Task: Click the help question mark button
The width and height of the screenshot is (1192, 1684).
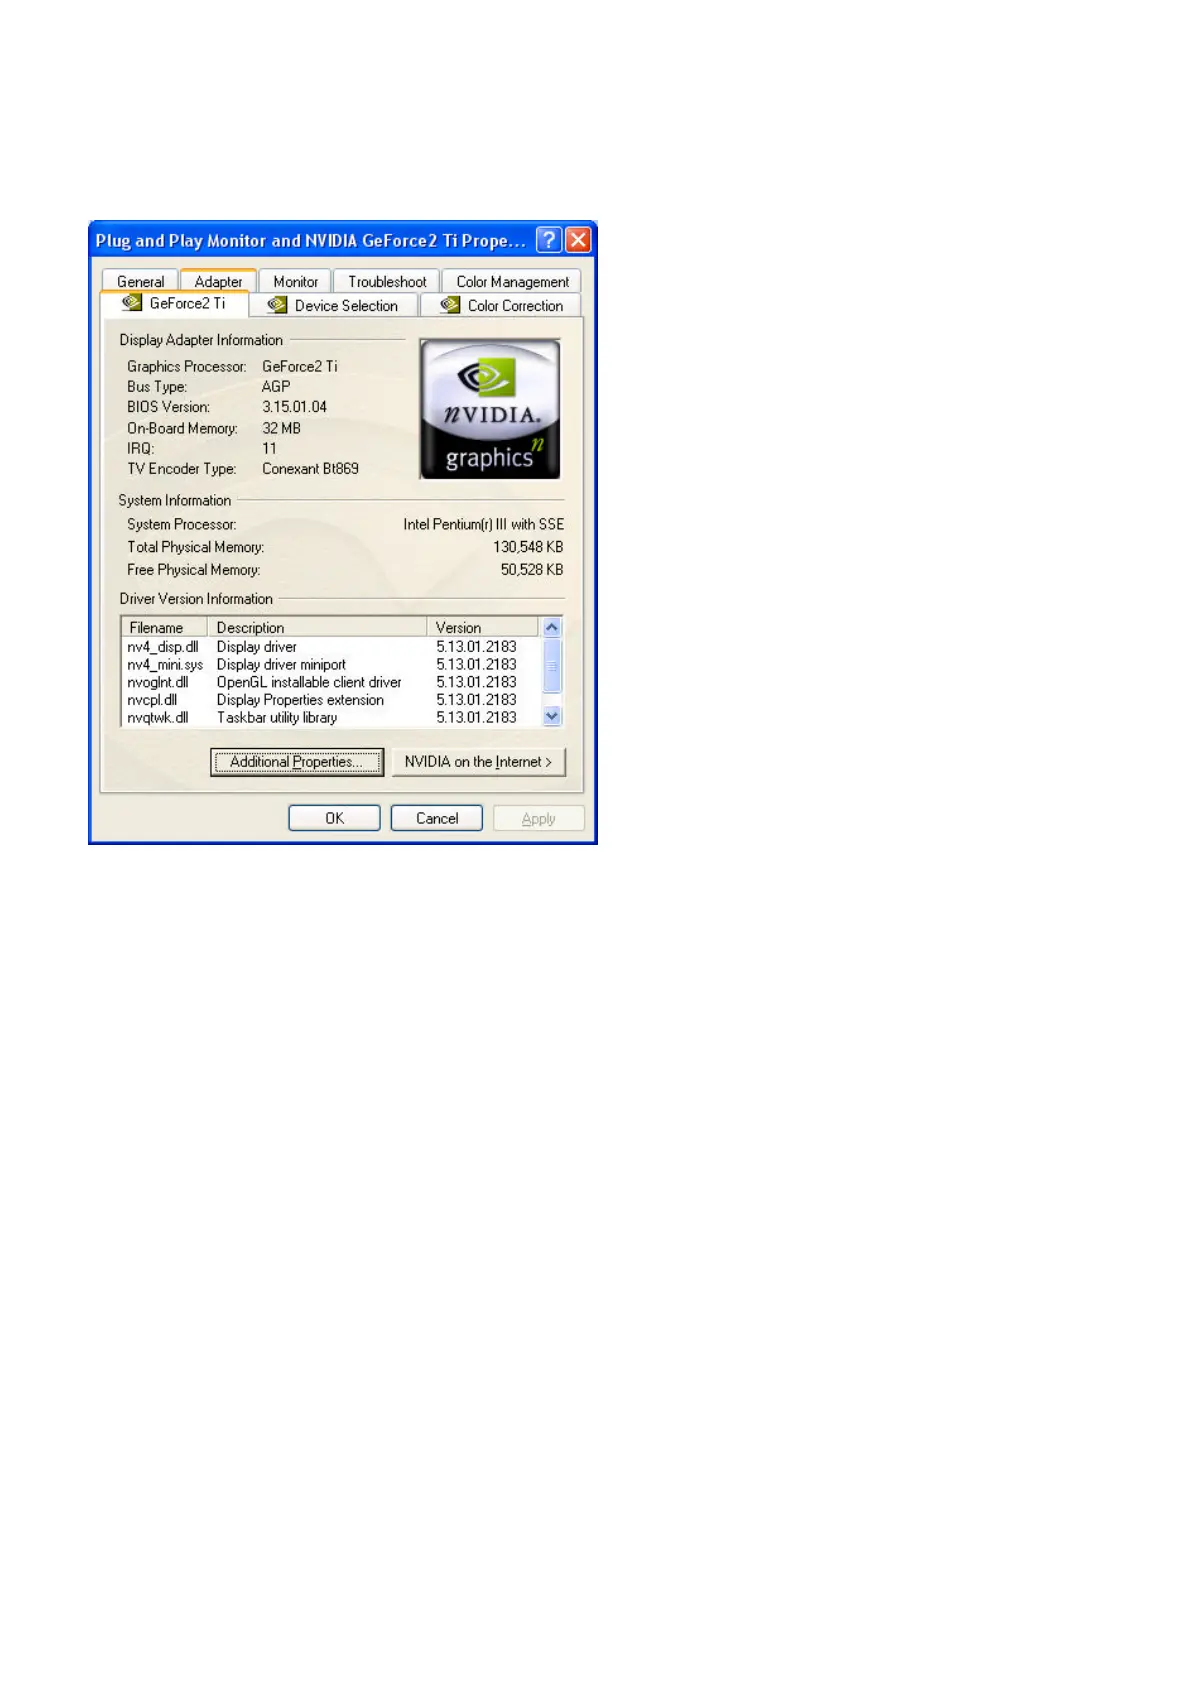Action: click(548, 240)
